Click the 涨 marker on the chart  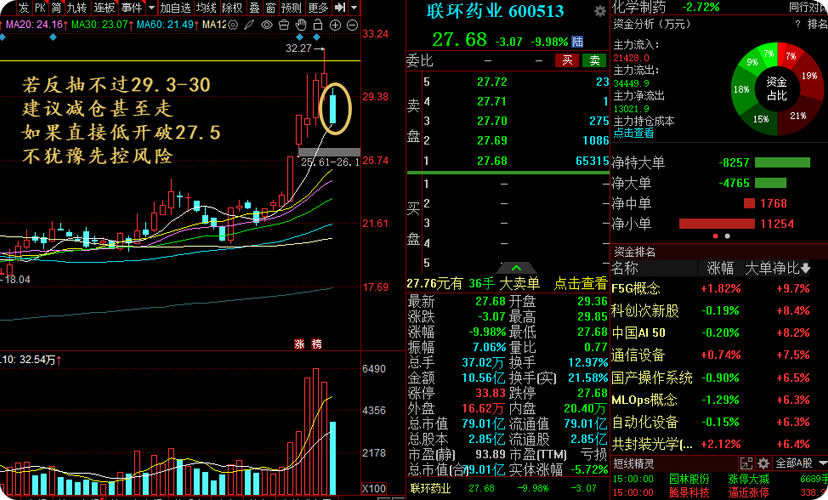click(299, 344)
